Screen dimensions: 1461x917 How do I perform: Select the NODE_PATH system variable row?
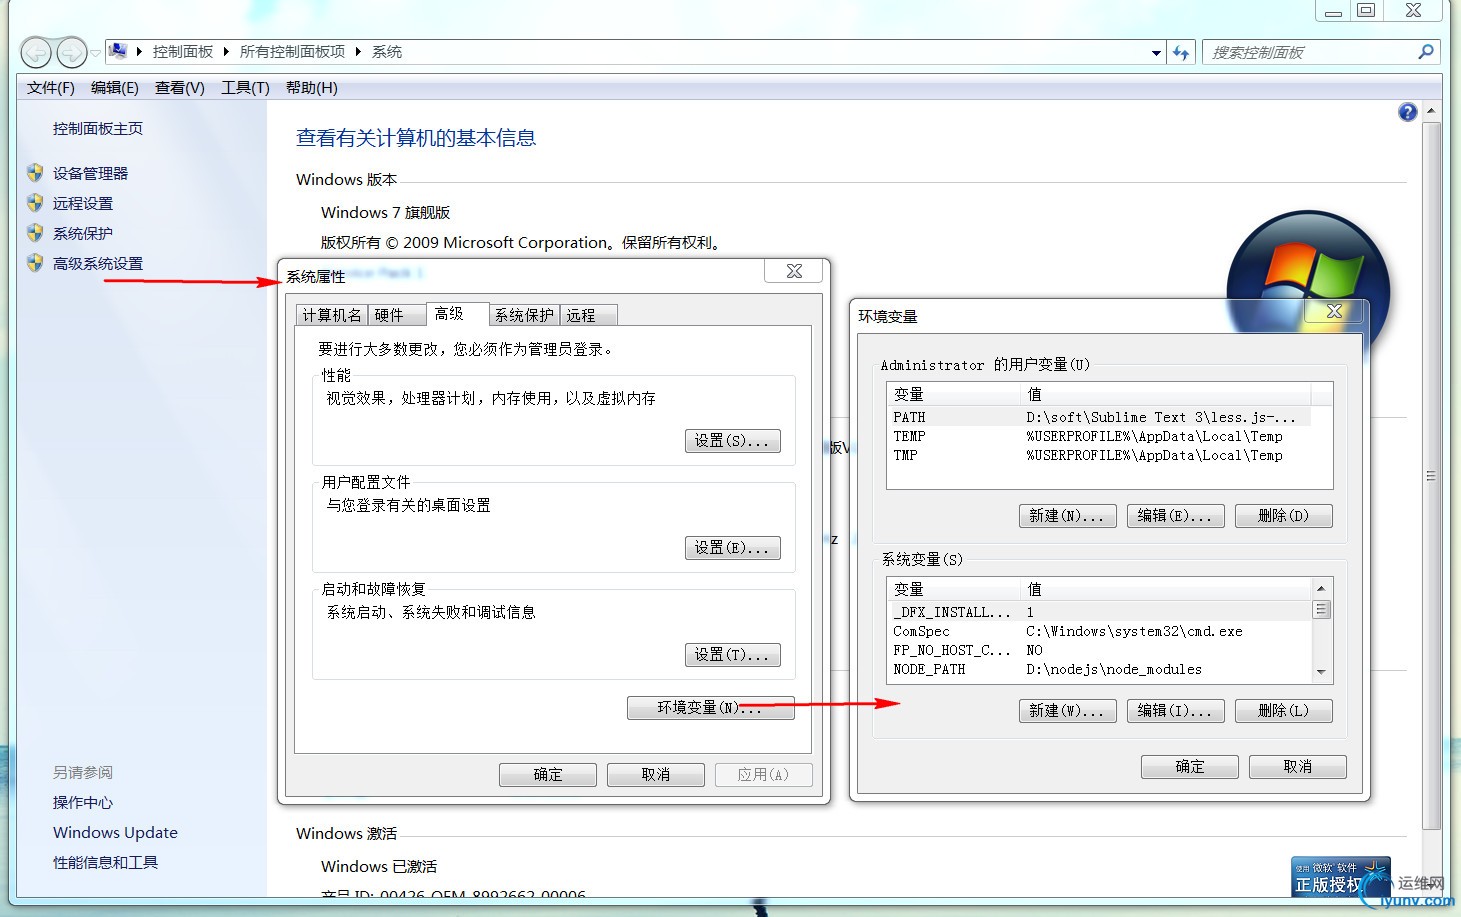pyautogui.click(x=1099, y=669)
